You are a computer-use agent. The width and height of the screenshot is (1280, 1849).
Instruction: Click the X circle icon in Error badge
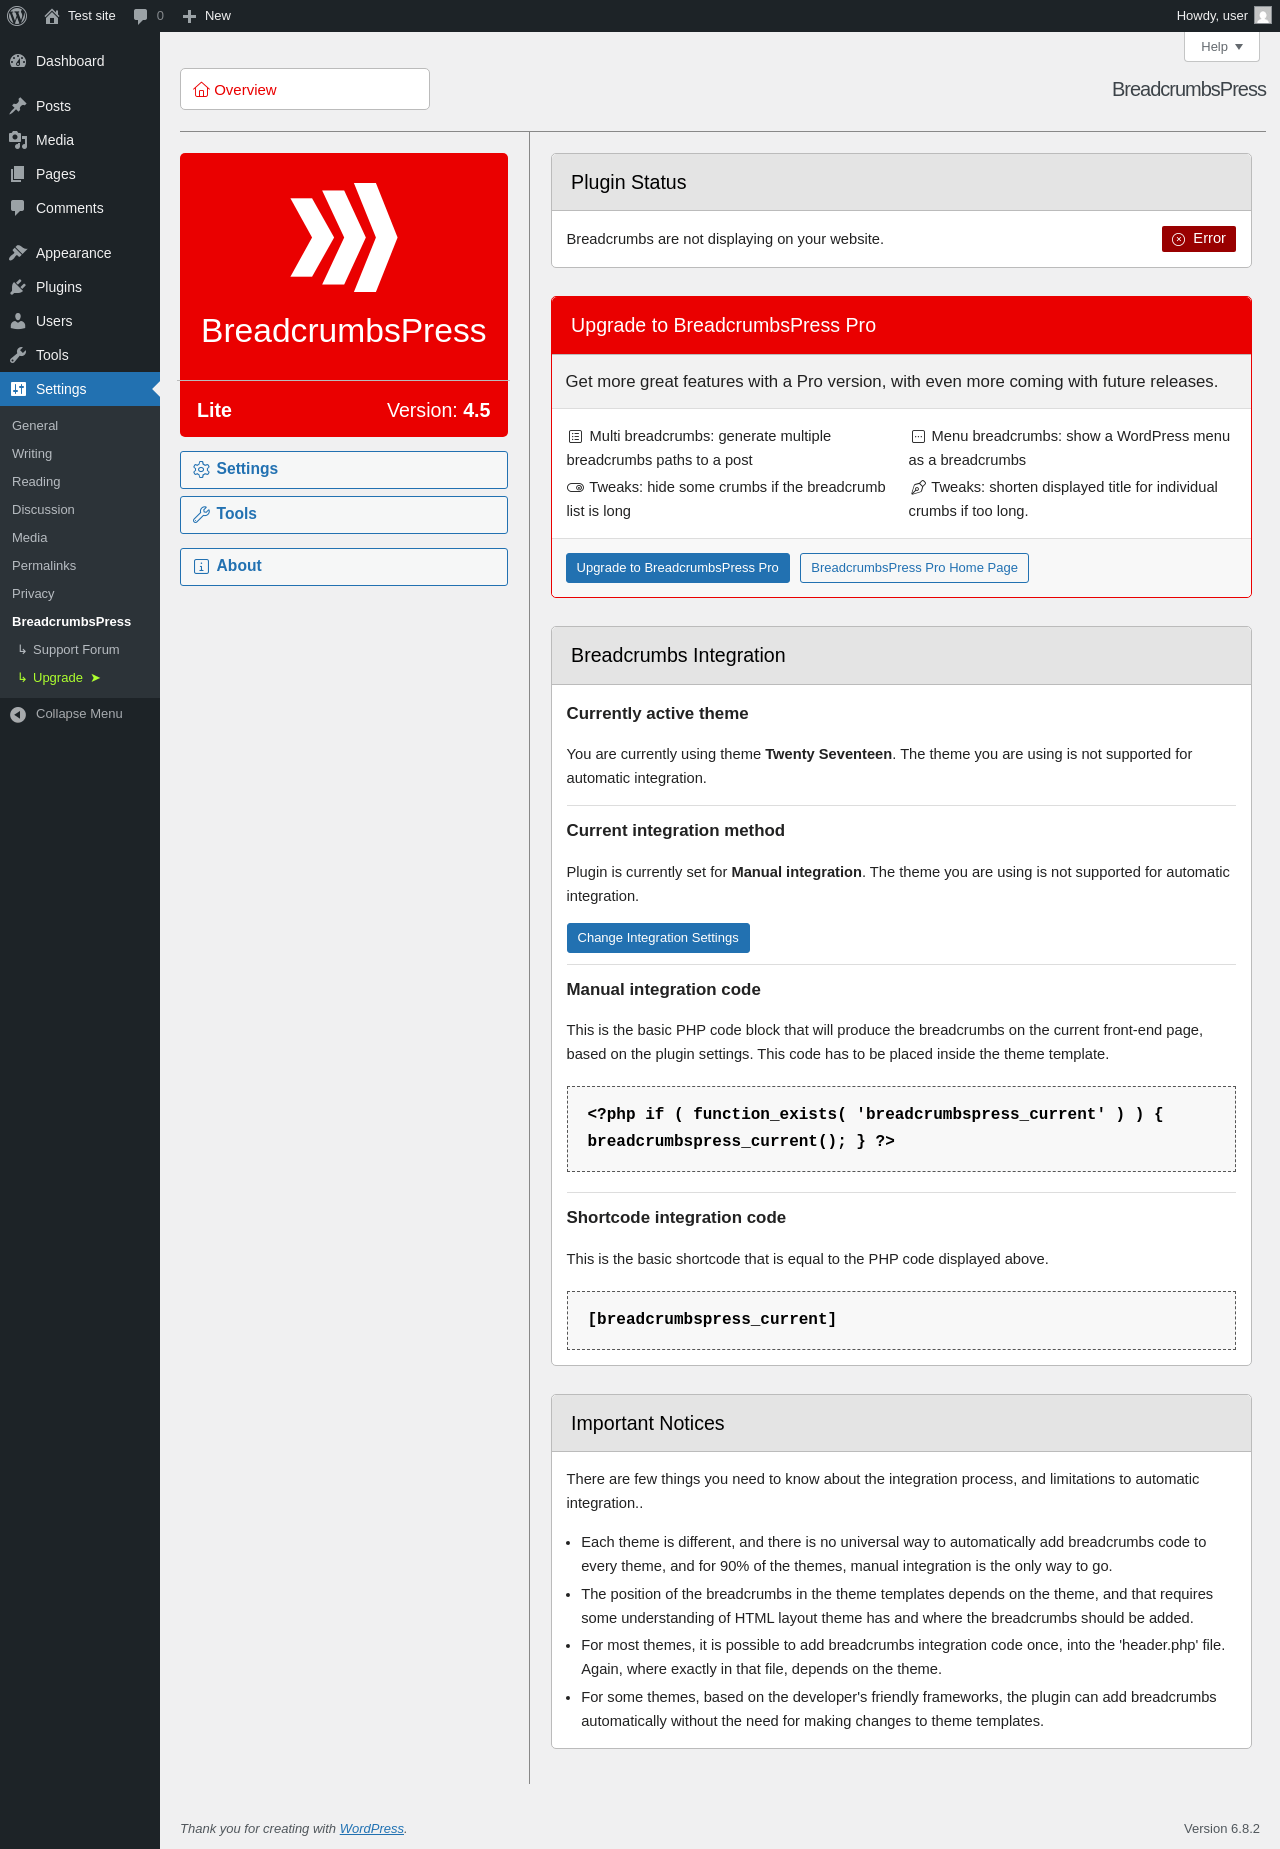1179,239
